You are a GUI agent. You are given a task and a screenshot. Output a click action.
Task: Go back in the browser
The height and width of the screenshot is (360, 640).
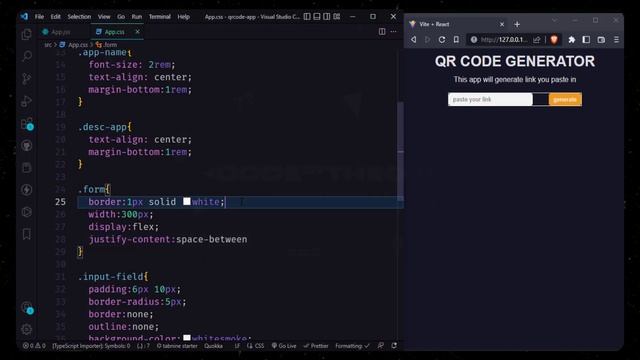pos(413,40)
